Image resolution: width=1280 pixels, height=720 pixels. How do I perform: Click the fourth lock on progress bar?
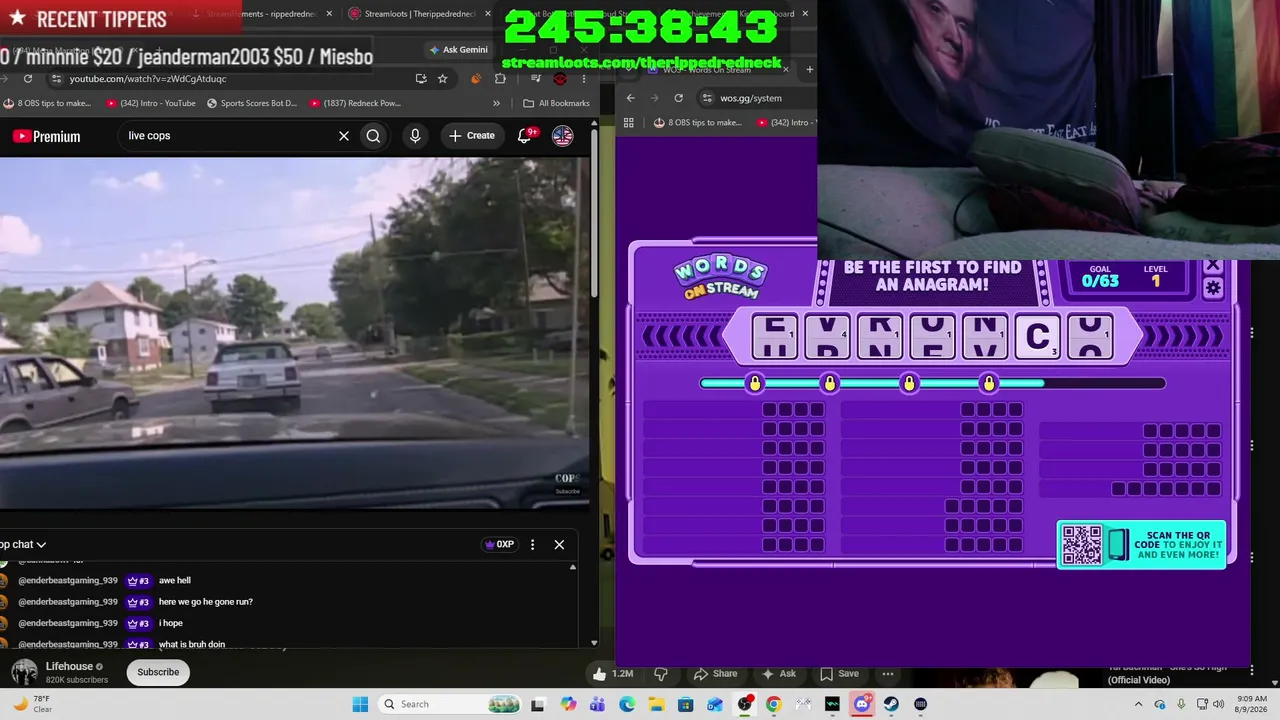pos(989,383)
